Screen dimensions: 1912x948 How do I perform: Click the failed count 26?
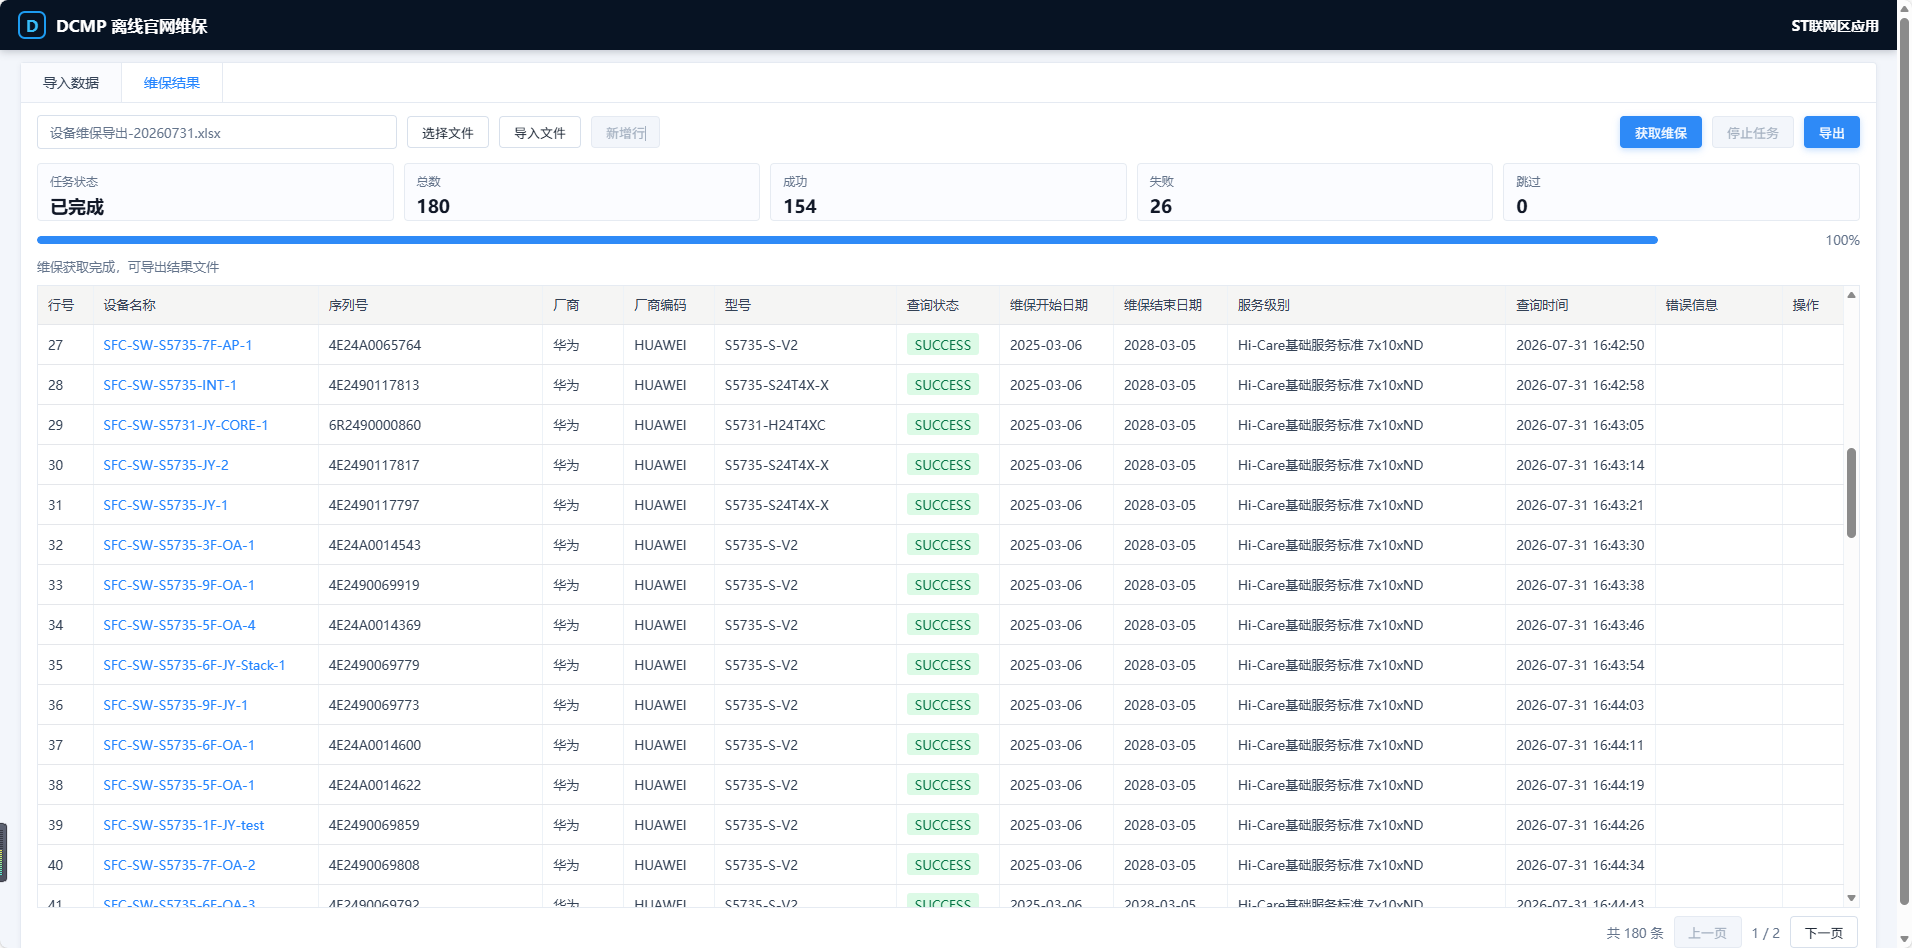tap(1161, 206)
